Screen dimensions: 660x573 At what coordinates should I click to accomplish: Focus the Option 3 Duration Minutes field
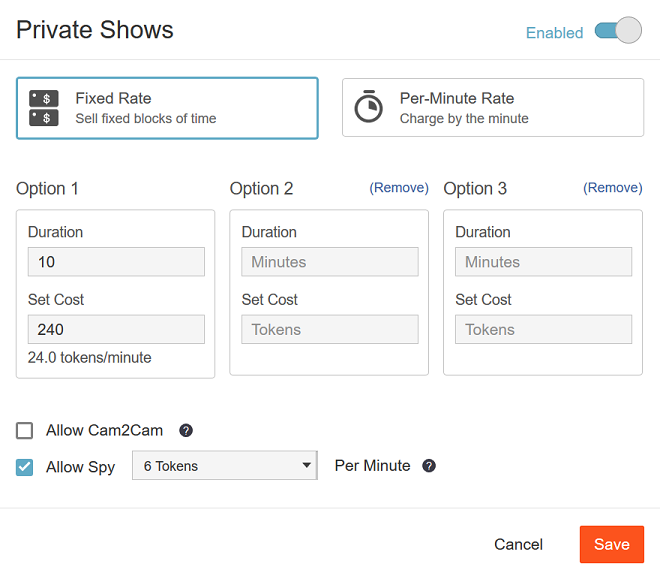tap(543, 262)
